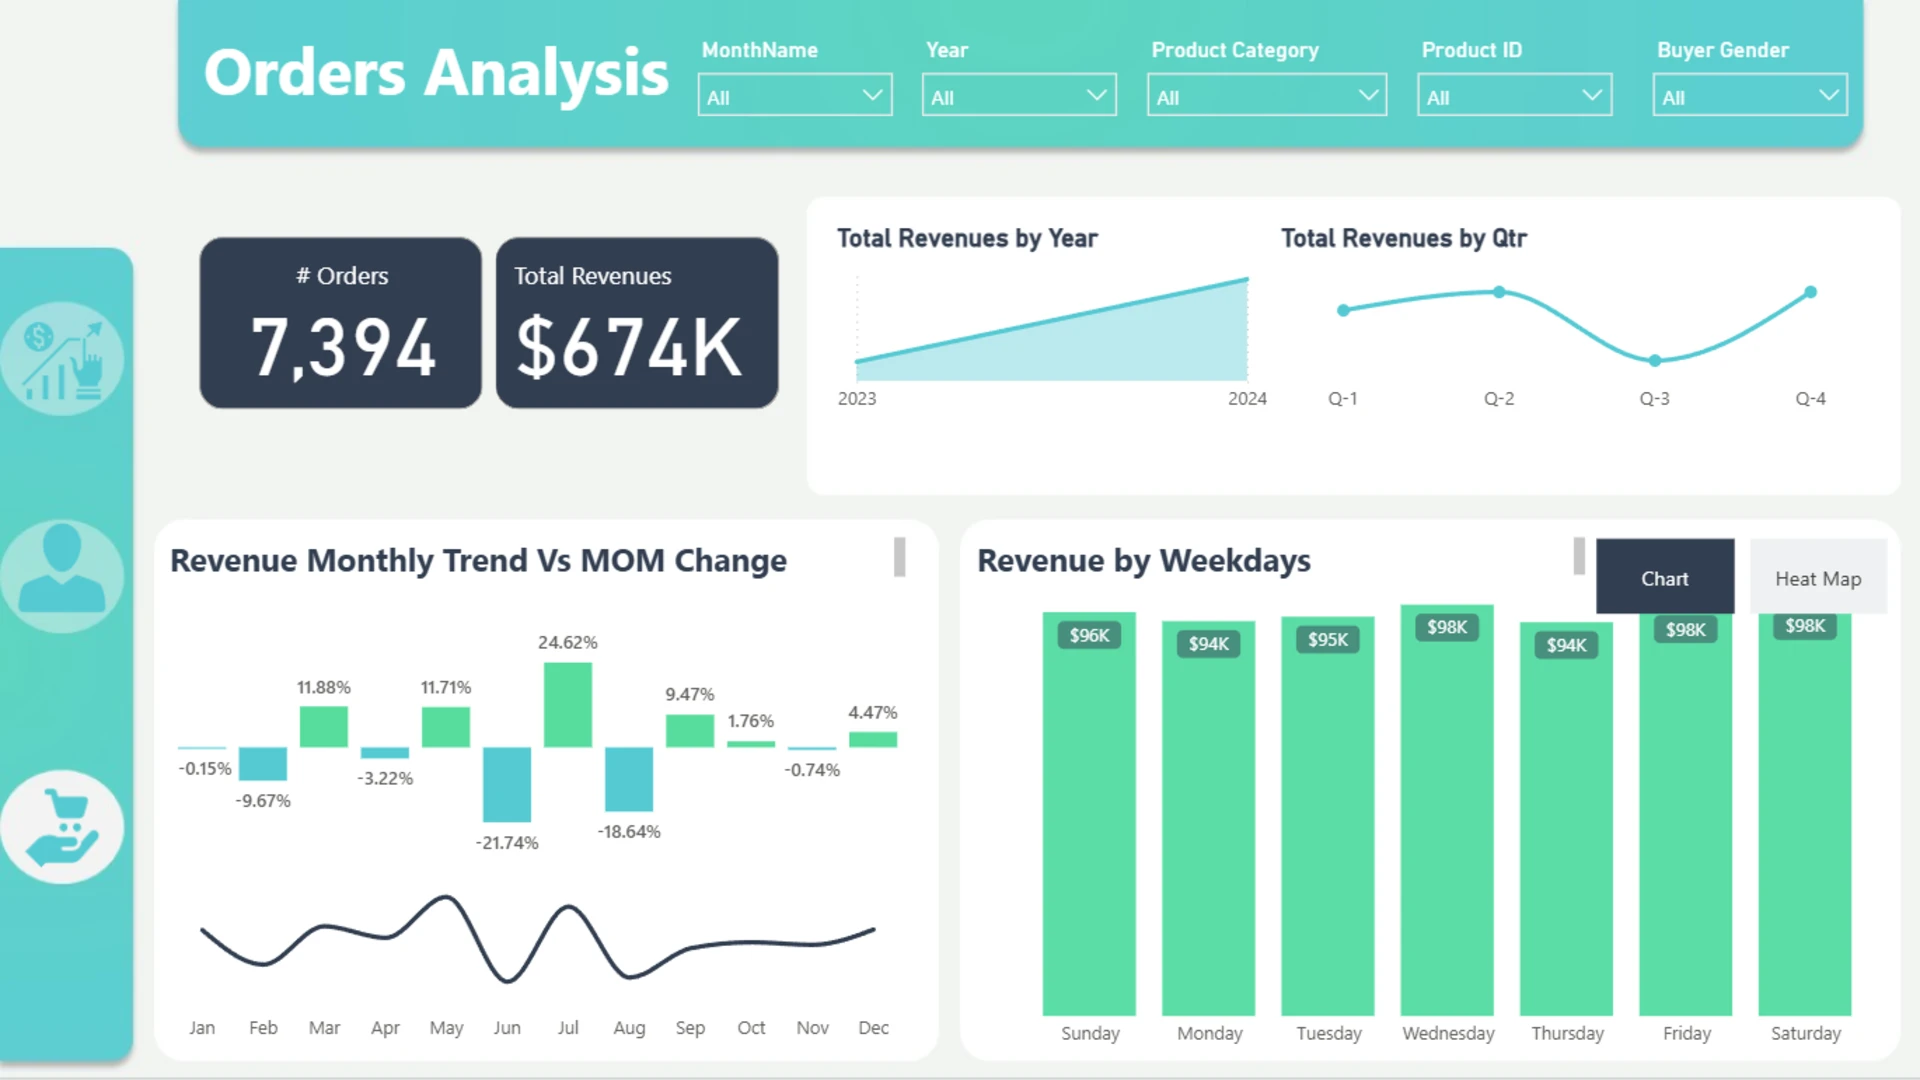Select the Sunday revenue bar
Viewport: 1920px width, 1080px height.
[1089, 814]
